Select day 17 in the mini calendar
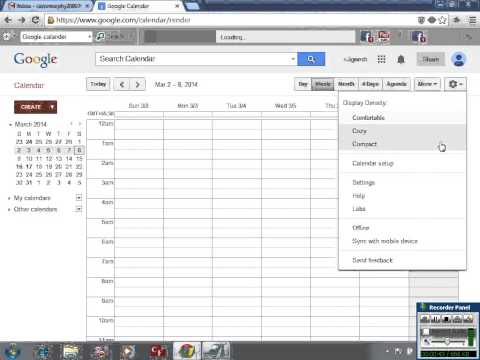This screenshot has height=360, width=480. point(29,166)
